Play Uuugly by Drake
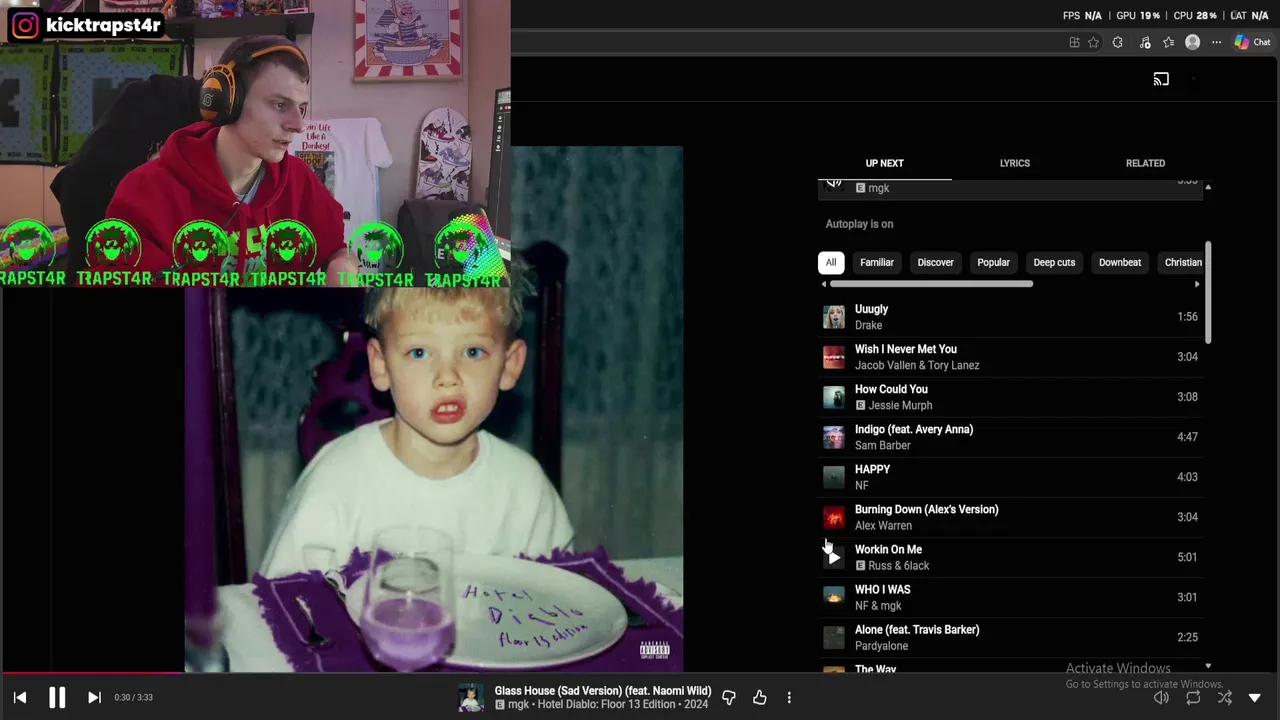The width and height of the screenshot is (1280, 720). tap(1010, 317)
